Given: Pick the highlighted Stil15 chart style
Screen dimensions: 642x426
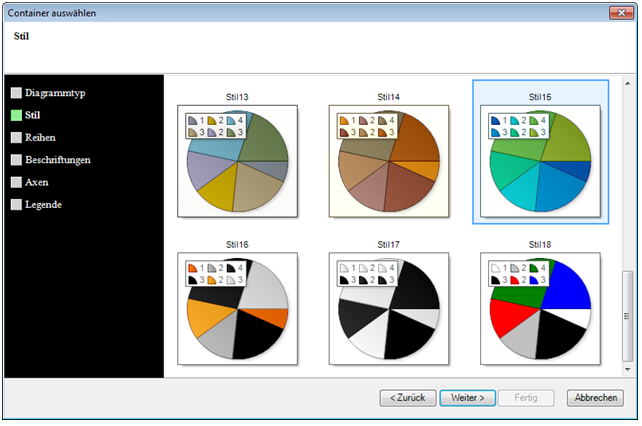Looking at the screenshot, I should (x=541, y=161).
